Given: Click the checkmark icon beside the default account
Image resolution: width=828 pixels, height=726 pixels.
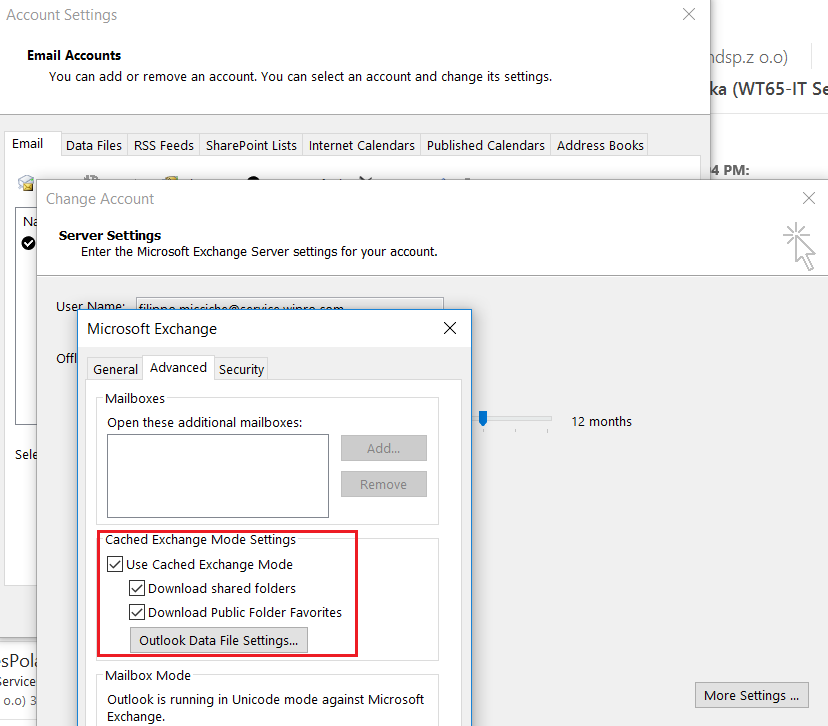Looking at the screenshot, I should 27,243.
